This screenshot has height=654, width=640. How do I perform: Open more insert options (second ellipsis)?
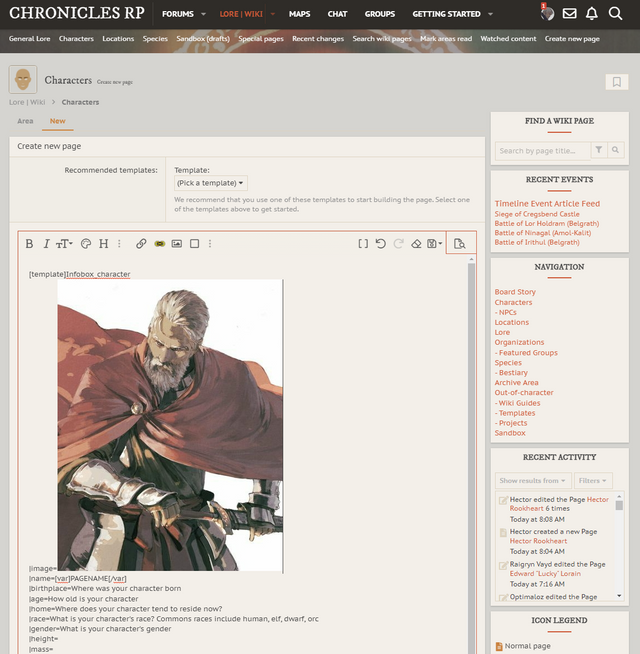210,244
